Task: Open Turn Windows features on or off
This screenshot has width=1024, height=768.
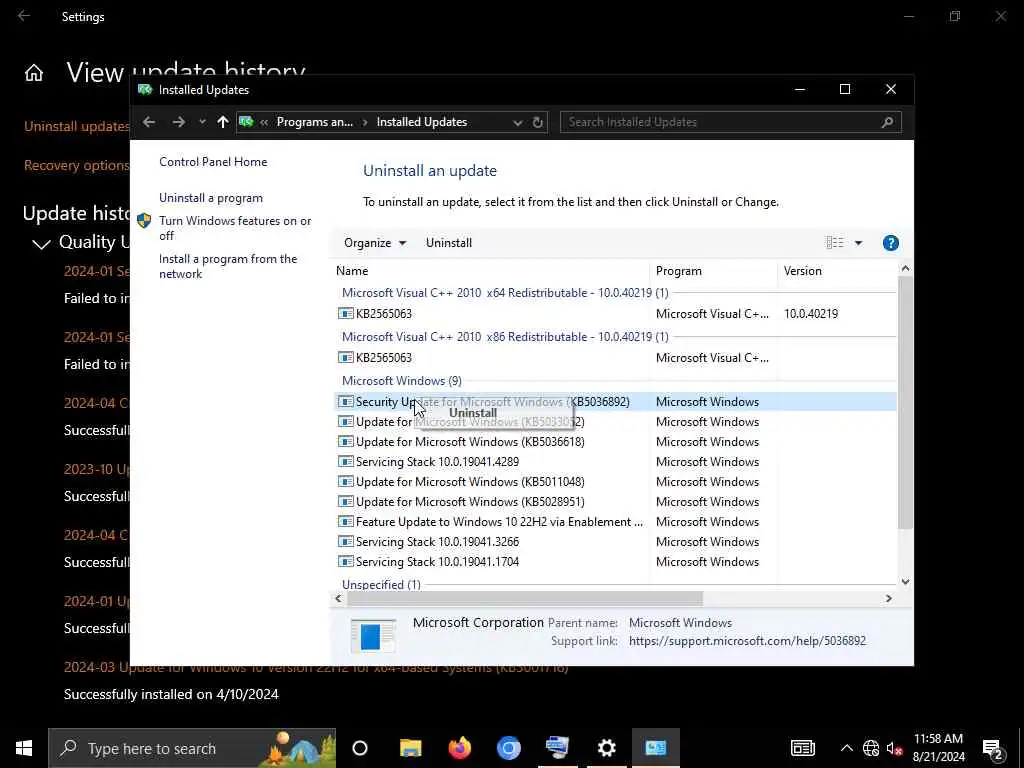Action: pos(235,228)
